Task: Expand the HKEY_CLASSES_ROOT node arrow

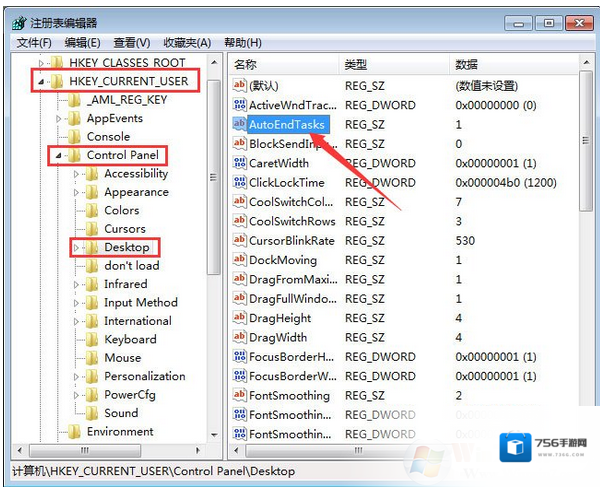Action: pos(41,63)
